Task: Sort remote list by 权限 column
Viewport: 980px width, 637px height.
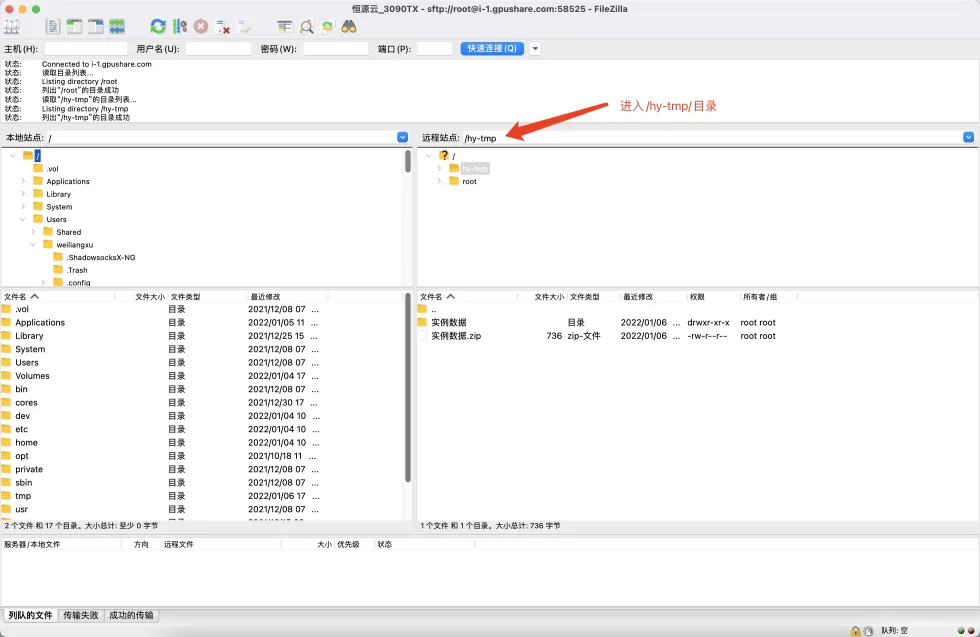Action: 712,296
